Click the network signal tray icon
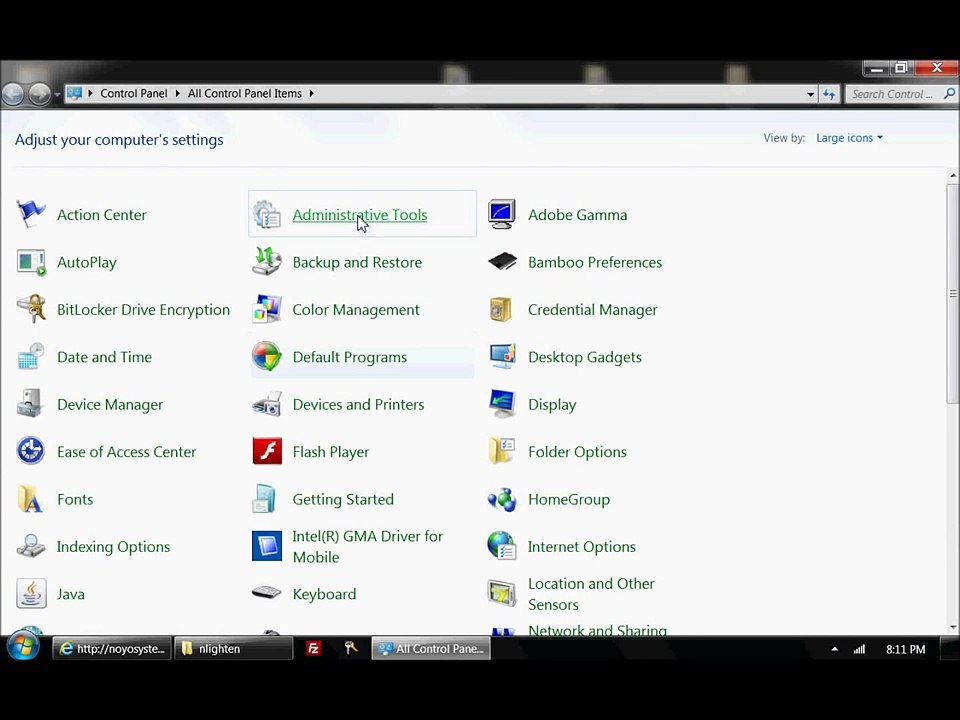 pos(860,649)
